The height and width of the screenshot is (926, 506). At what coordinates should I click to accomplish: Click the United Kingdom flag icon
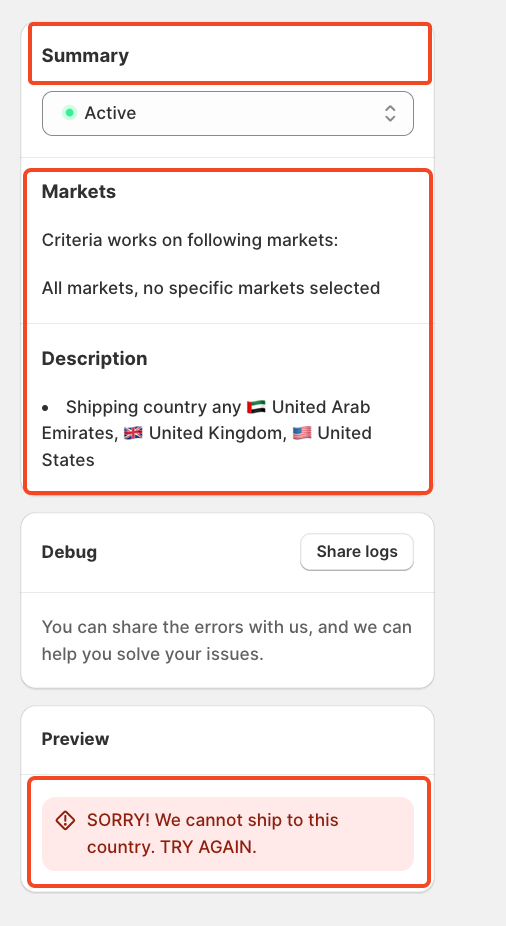click(133, 433)
